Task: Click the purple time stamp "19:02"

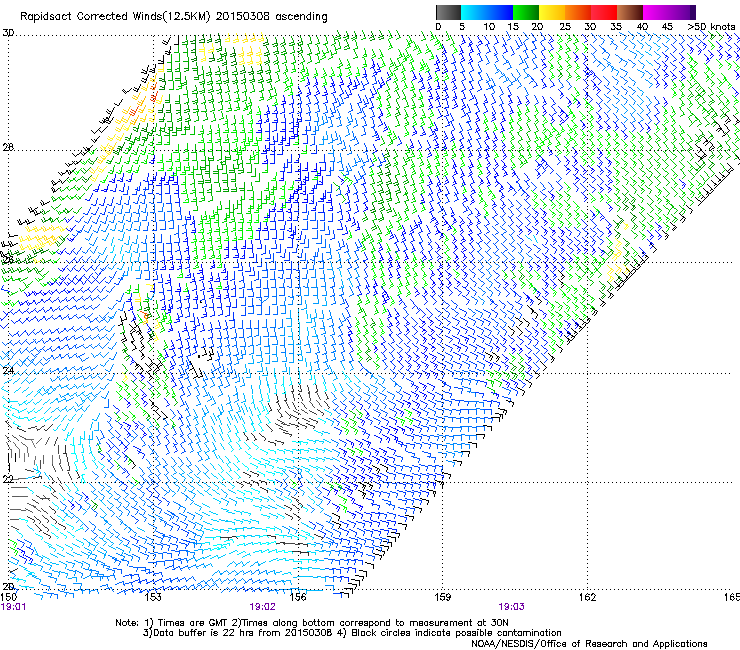Action: [x=262, y=607]
